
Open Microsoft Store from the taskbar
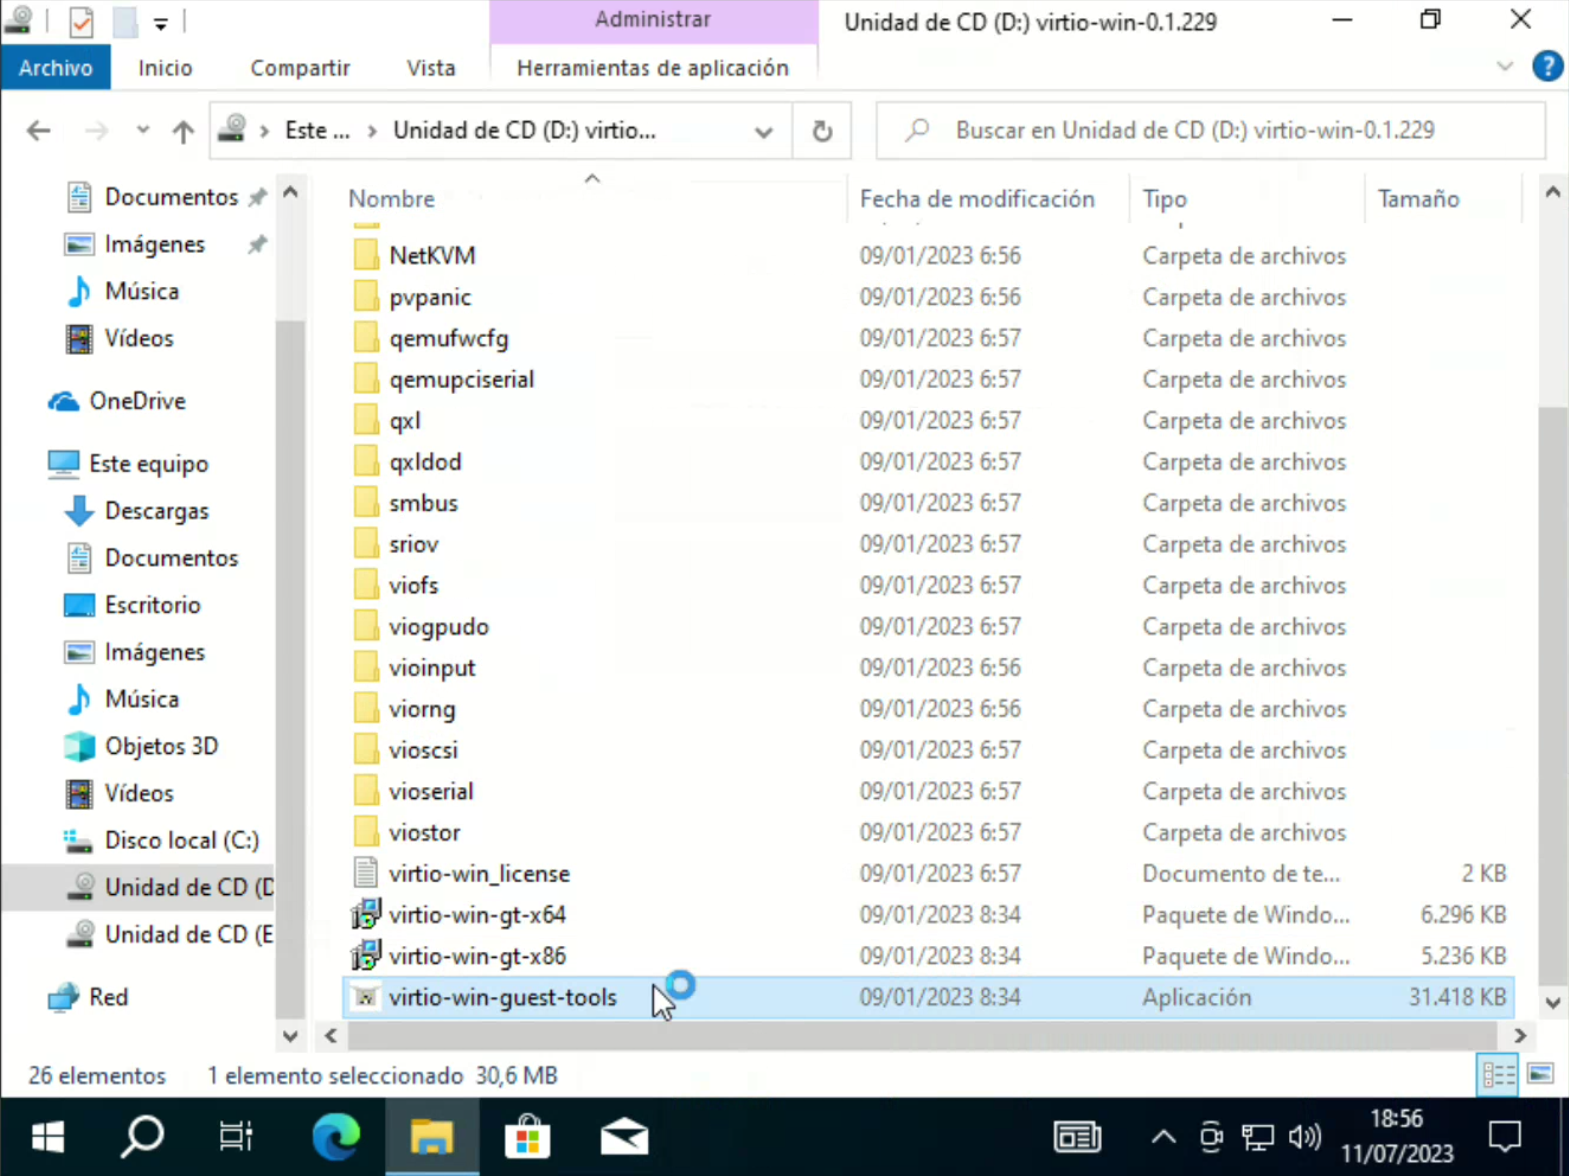click(x=527, y=1137)
